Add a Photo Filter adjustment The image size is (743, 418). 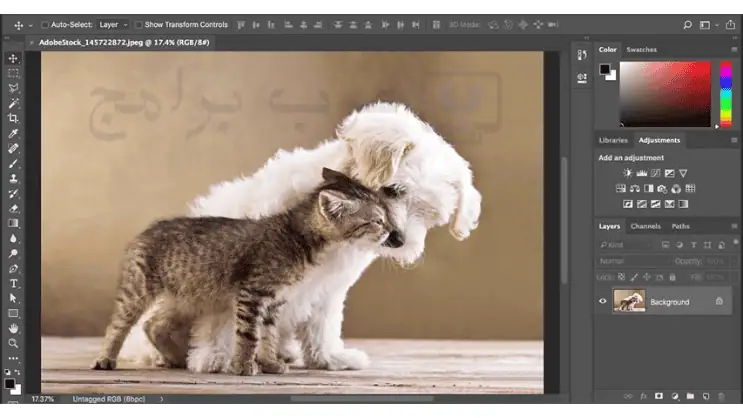pos(662,189)
